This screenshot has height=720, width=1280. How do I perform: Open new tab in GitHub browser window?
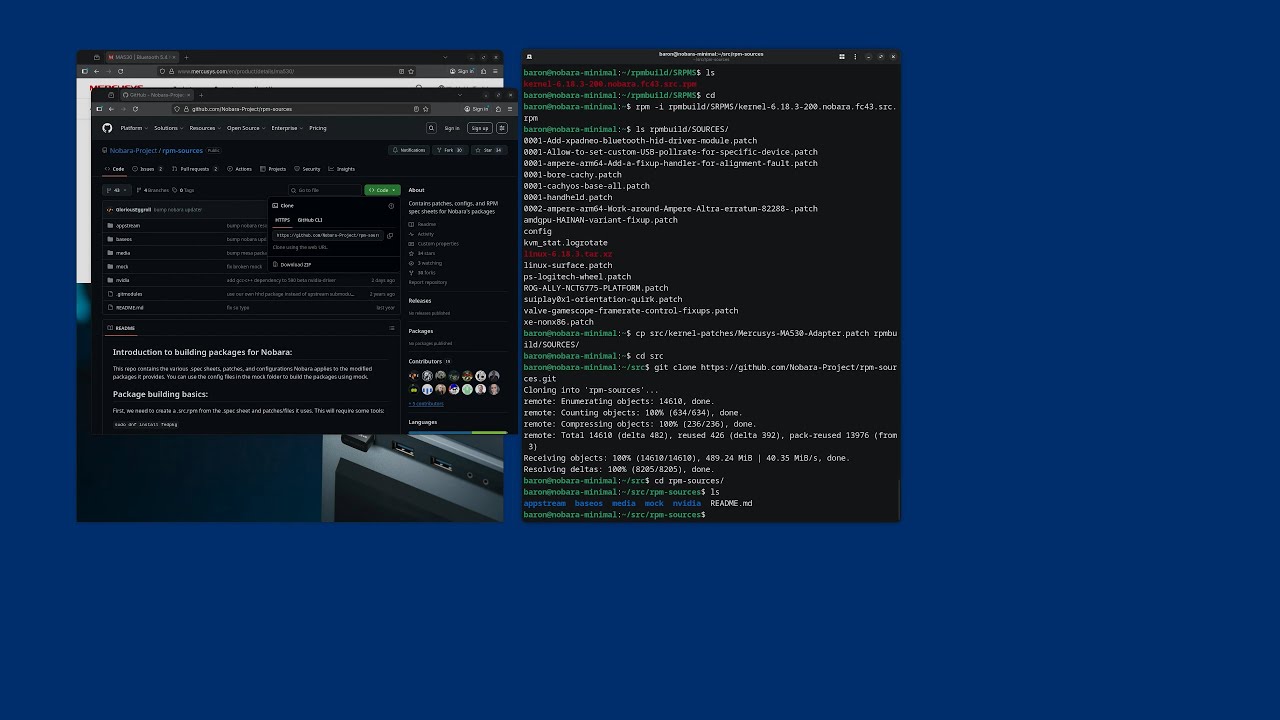click(x=201, y=95)
